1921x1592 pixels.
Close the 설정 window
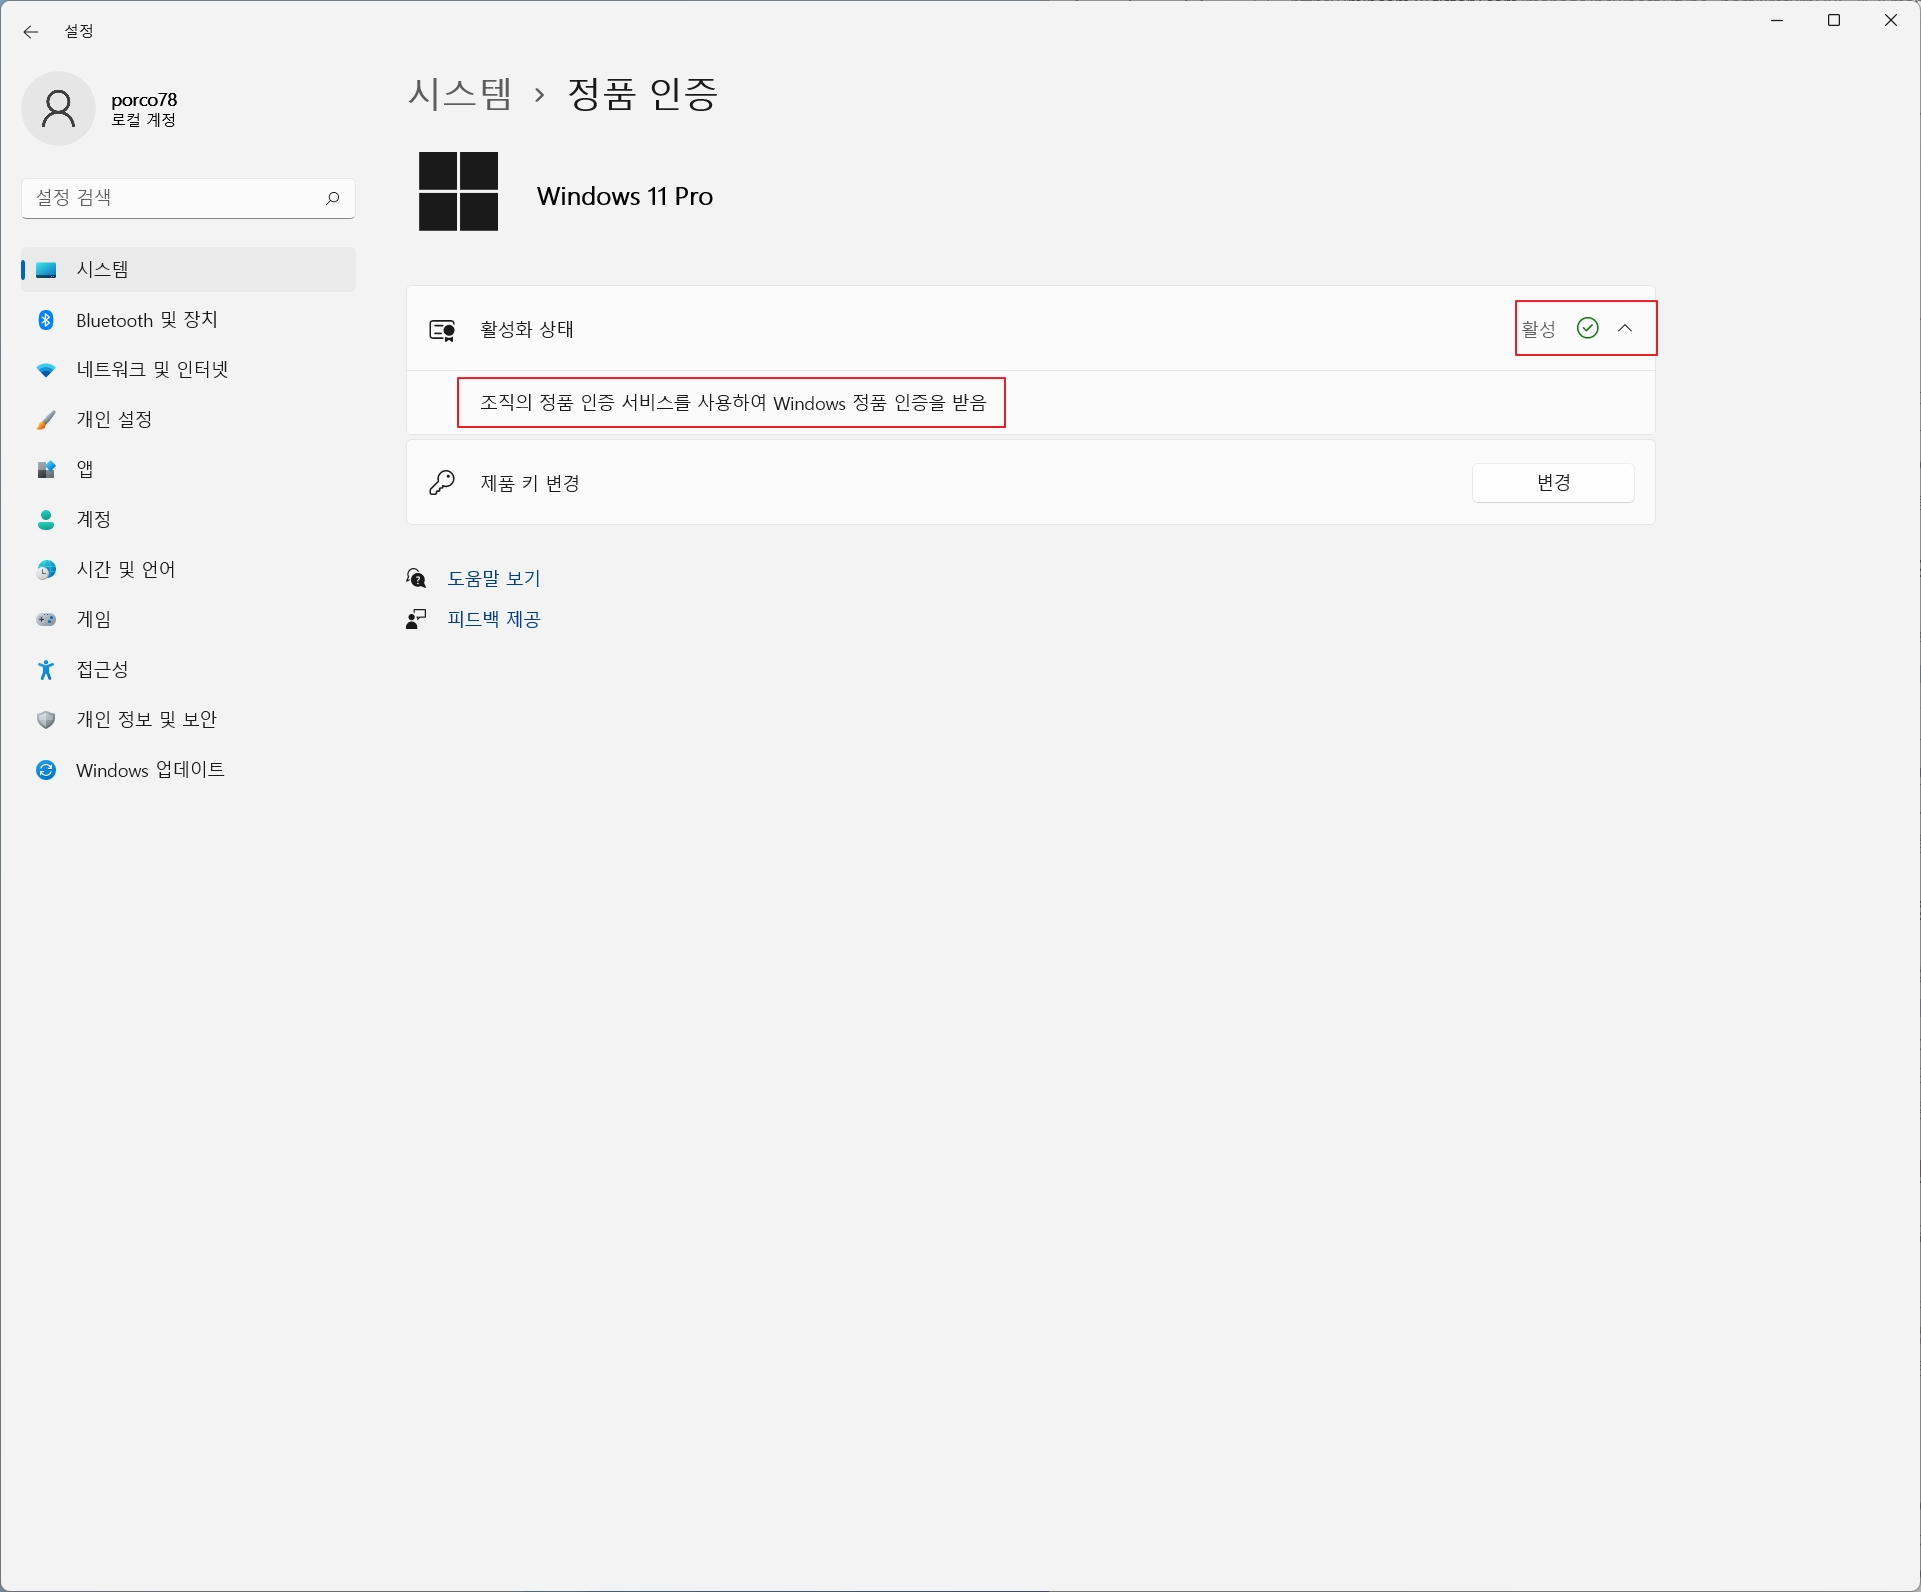pyautogui.click(x=1891, y=21)
